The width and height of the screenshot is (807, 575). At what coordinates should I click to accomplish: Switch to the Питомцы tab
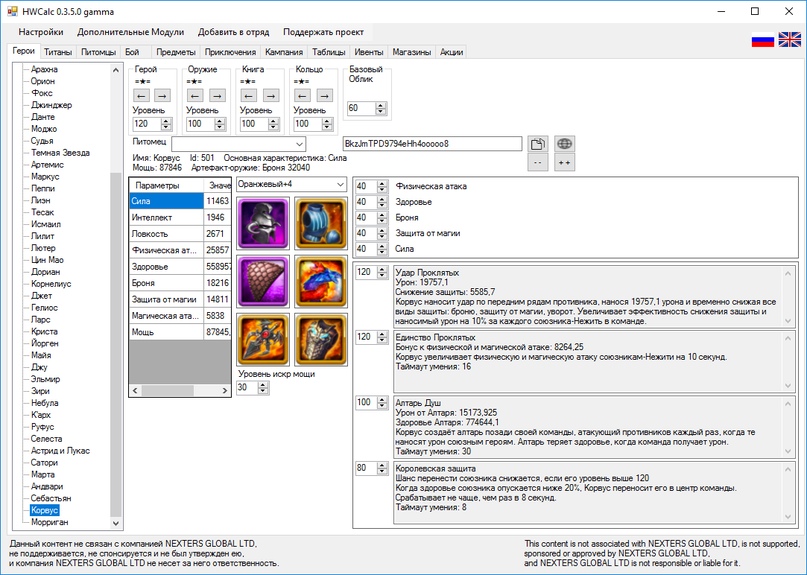(x=98, y=52)
